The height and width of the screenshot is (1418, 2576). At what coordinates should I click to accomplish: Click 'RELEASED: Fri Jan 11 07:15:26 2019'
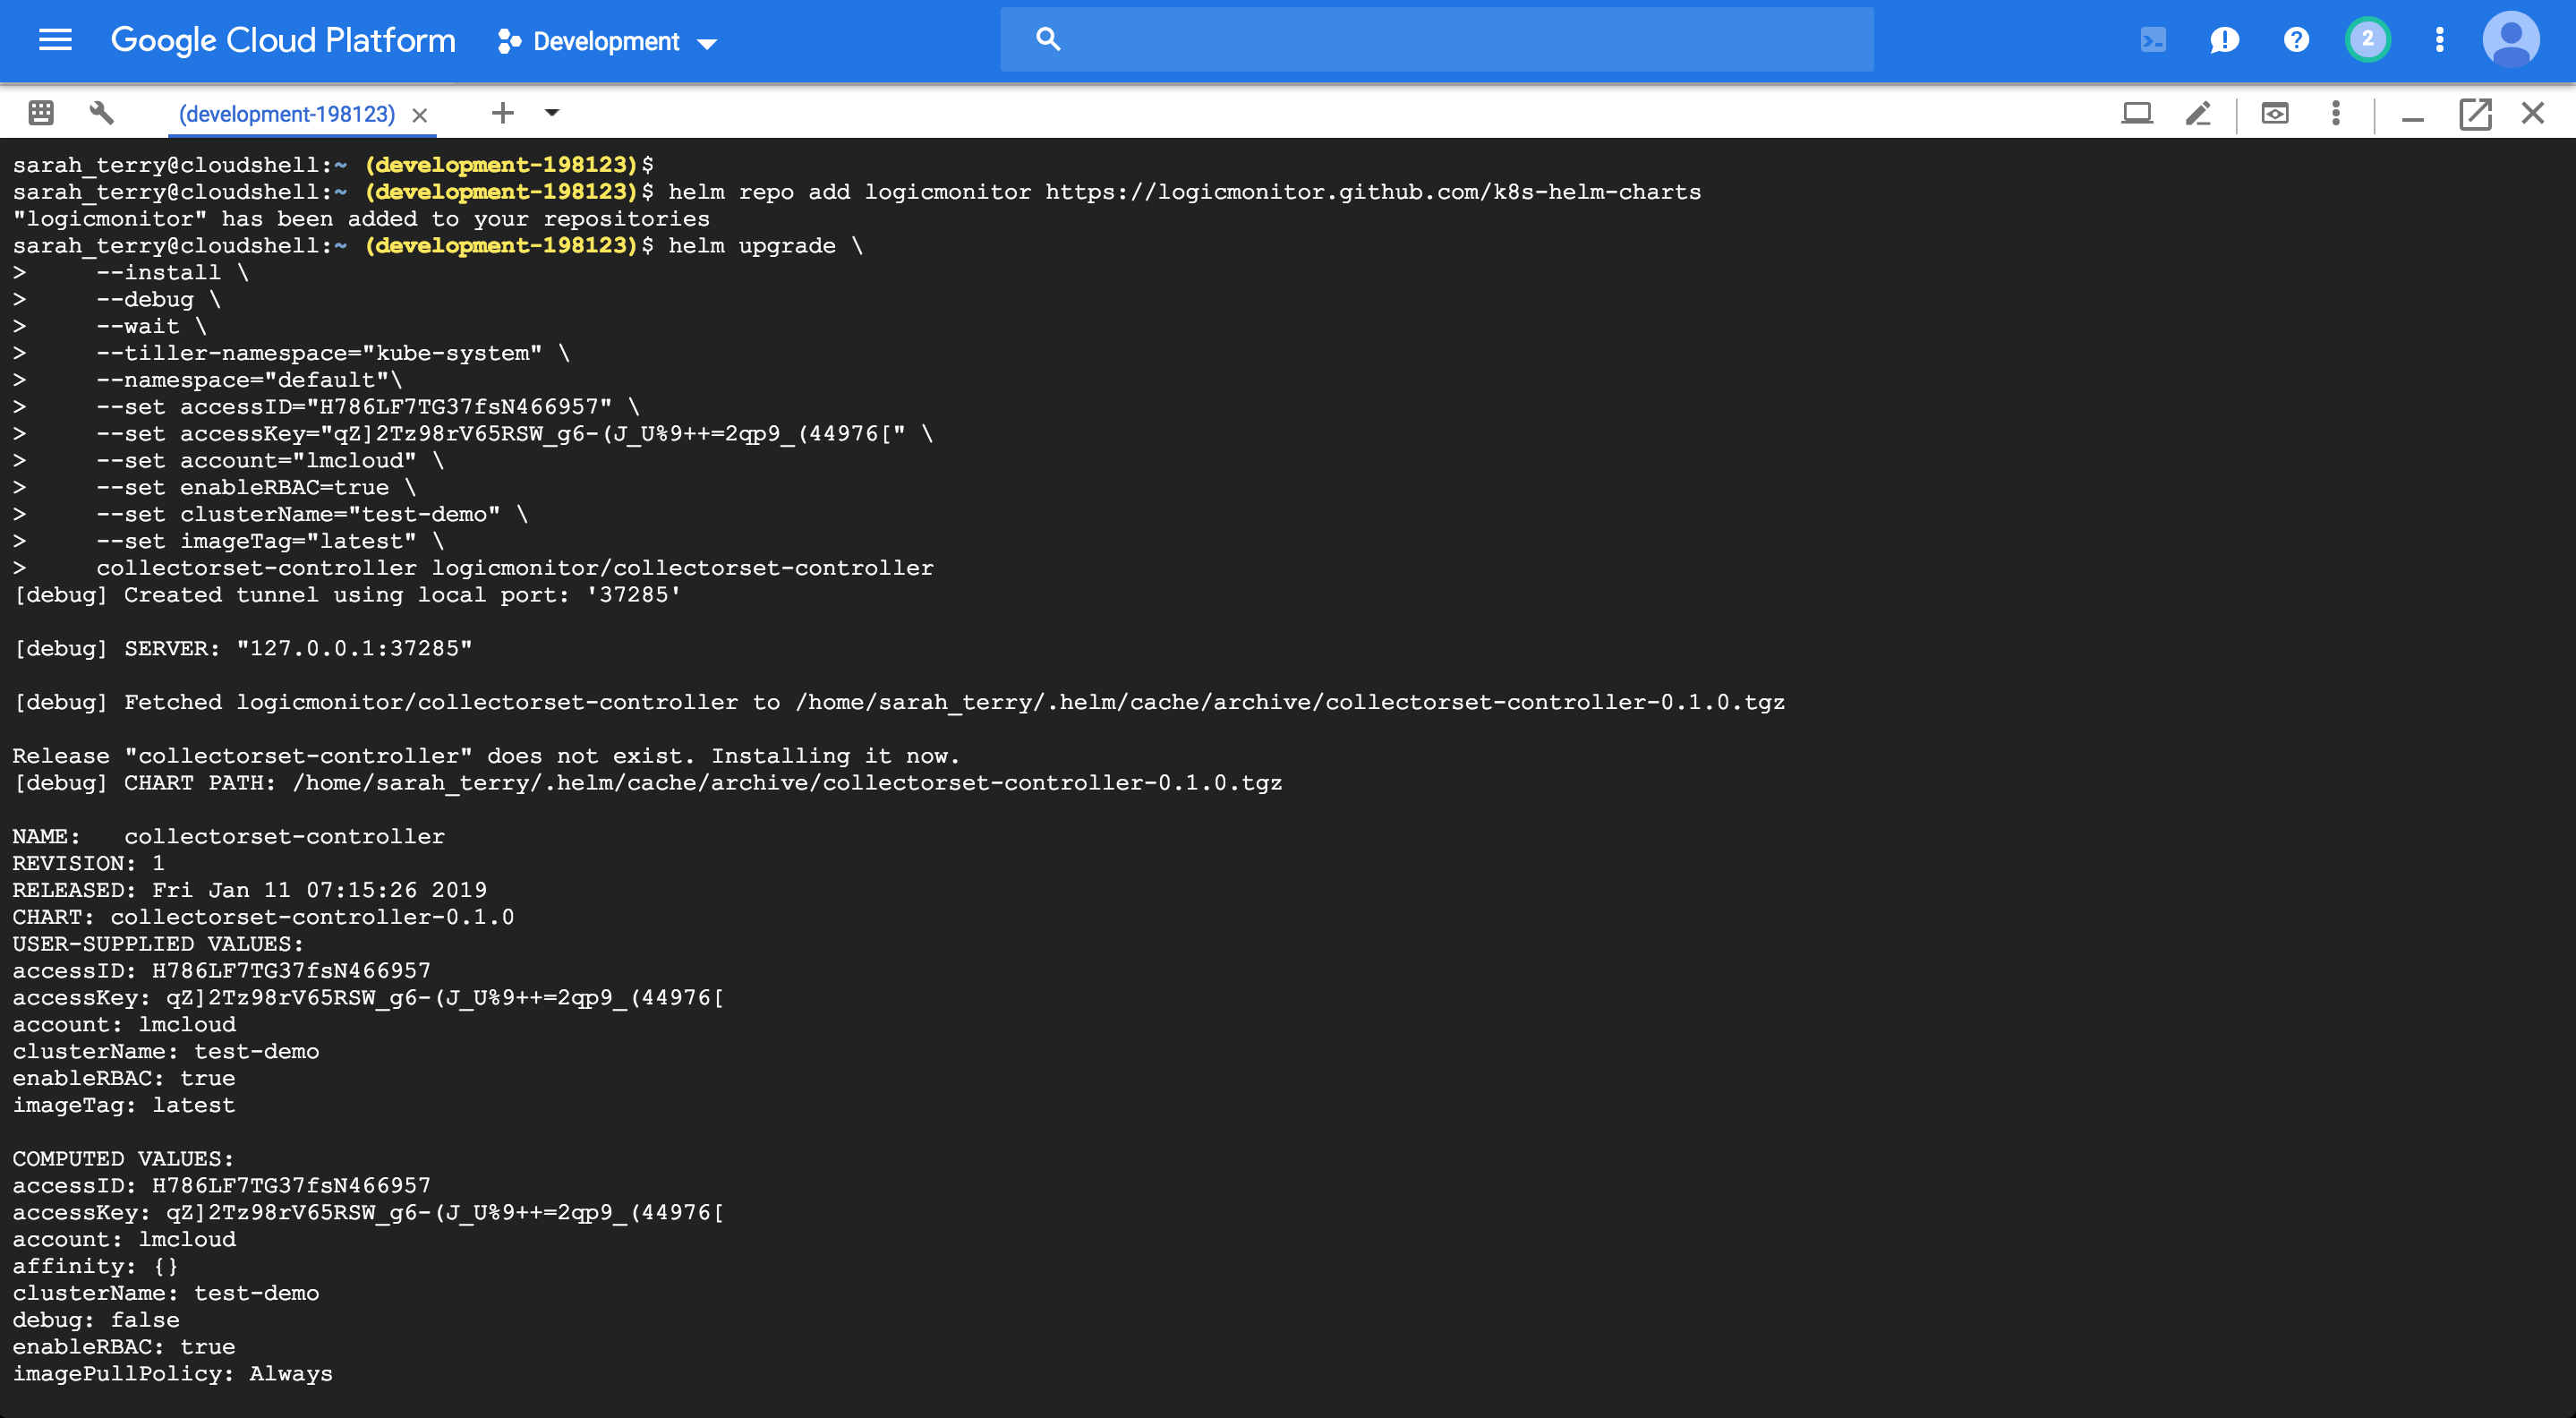coord(250,890)
